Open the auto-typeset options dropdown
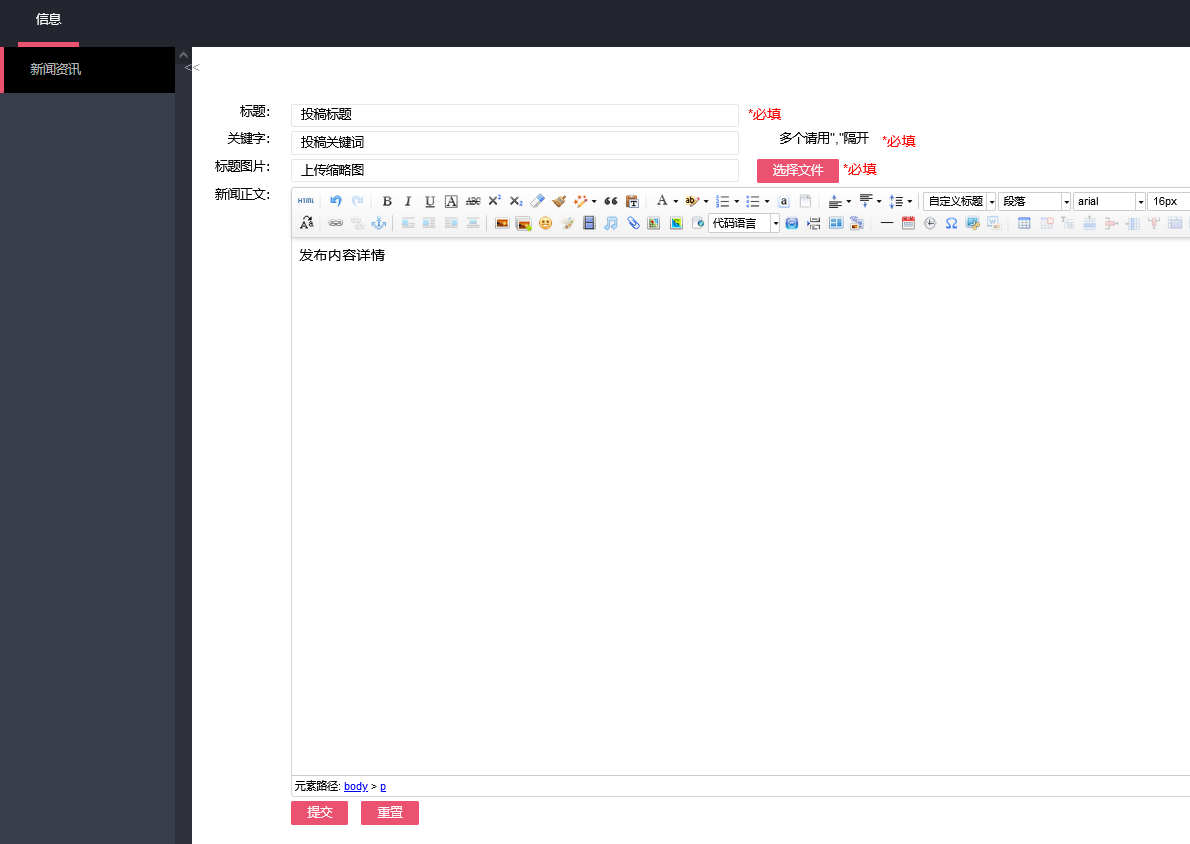The image size is (1190, 844). click(593, 201)
